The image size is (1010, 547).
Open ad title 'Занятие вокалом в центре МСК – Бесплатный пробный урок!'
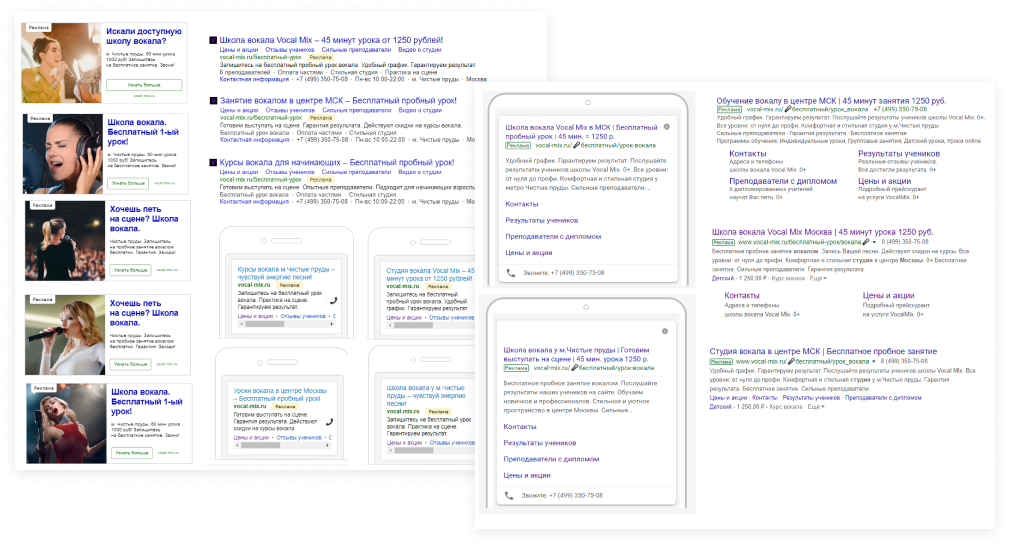tap(338, 101)
